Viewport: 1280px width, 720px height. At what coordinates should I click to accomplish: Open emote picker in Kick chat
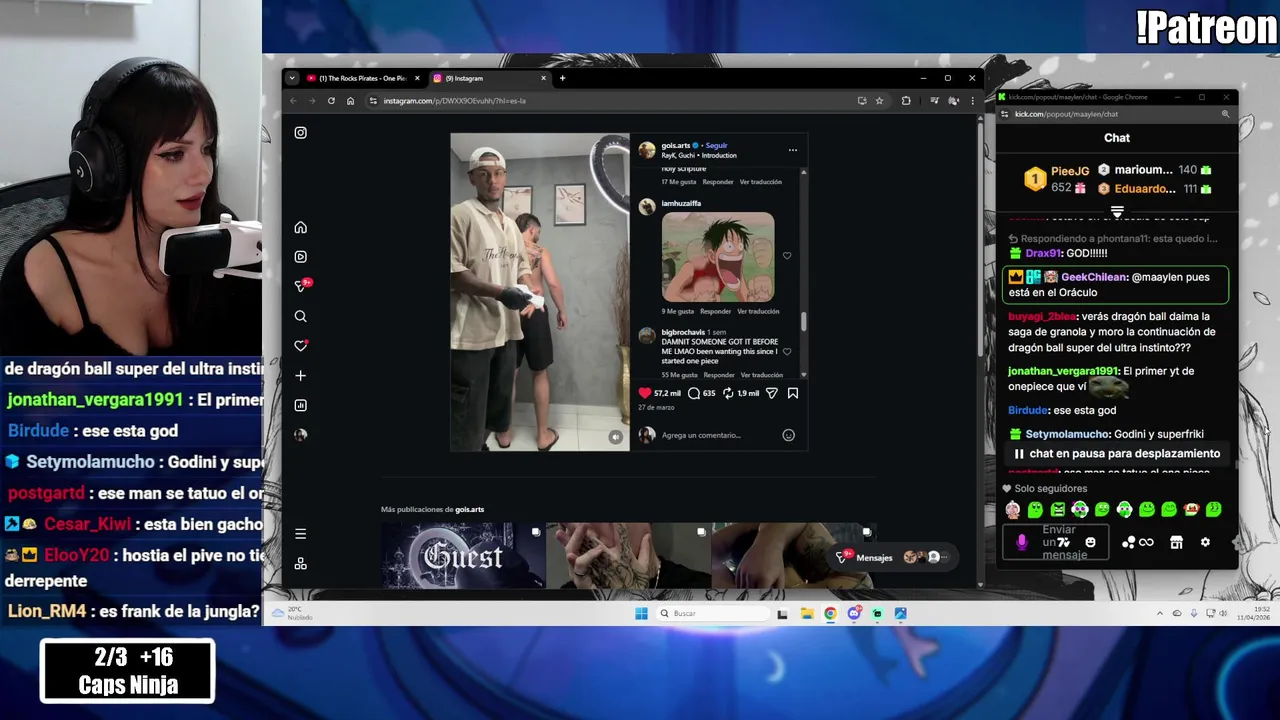click(x=1090, y=542)
